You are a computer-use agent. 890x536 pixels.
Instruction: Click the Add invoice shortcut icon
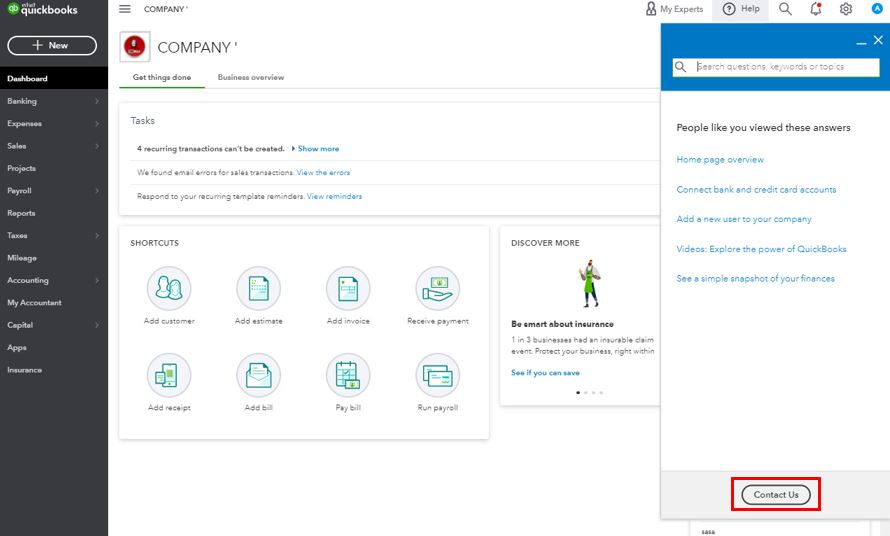click(x=348, y=288)
